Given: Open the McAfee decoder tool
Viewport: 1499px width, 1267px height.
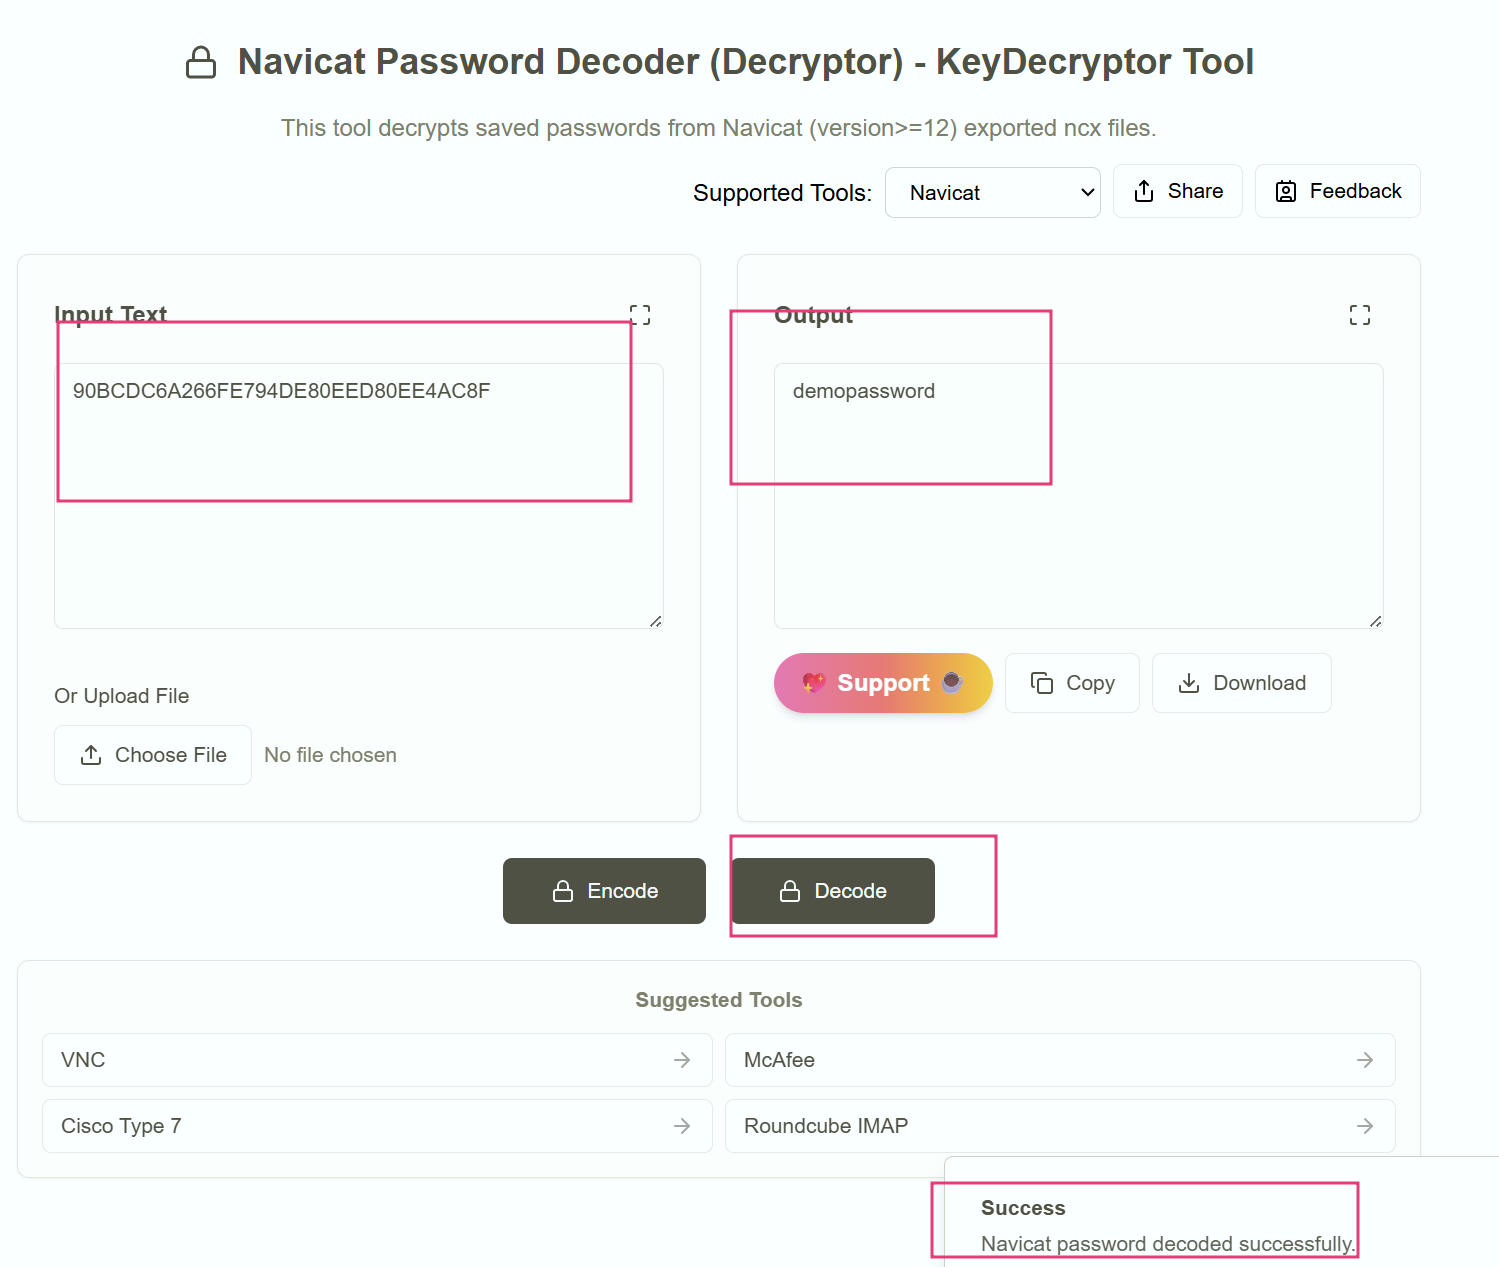Looking at the screenshot, I should (x=1059, y=1060).
